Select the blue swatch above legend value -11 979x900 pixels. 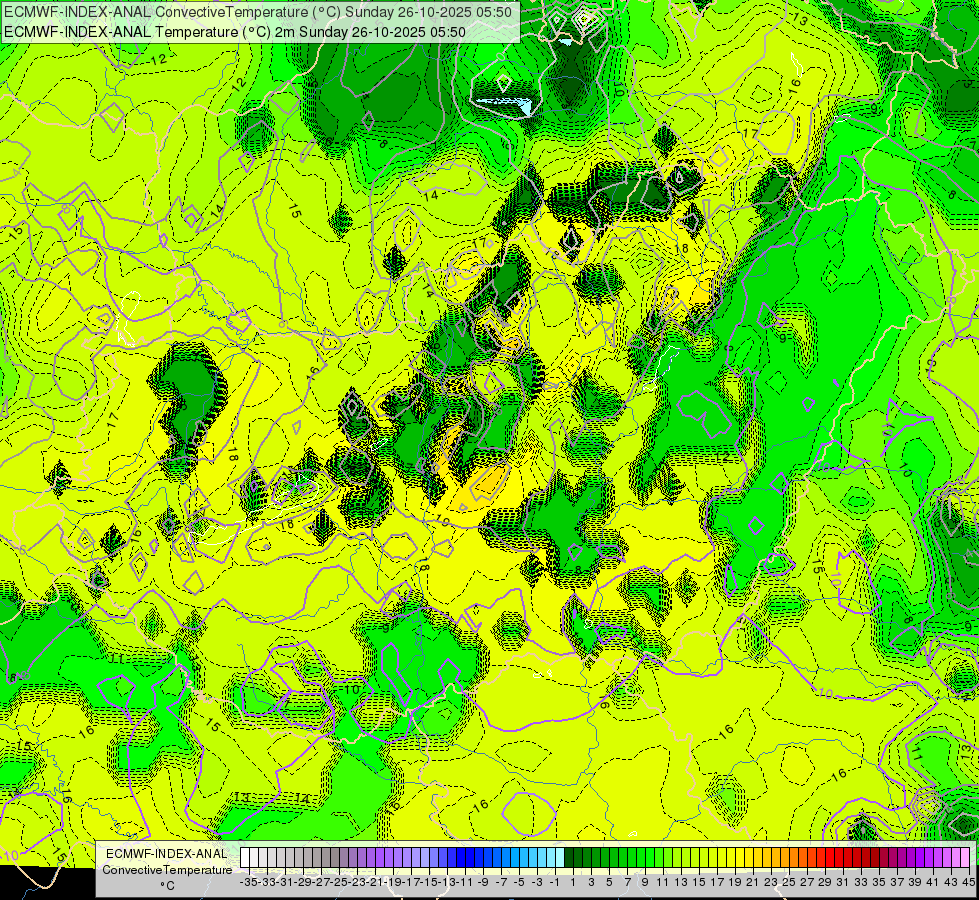coord(461,858)
